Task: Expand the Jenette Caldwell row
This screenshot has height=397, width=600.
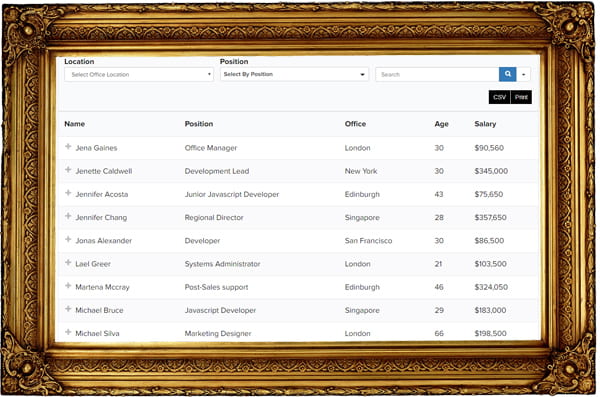Action: 68,170
